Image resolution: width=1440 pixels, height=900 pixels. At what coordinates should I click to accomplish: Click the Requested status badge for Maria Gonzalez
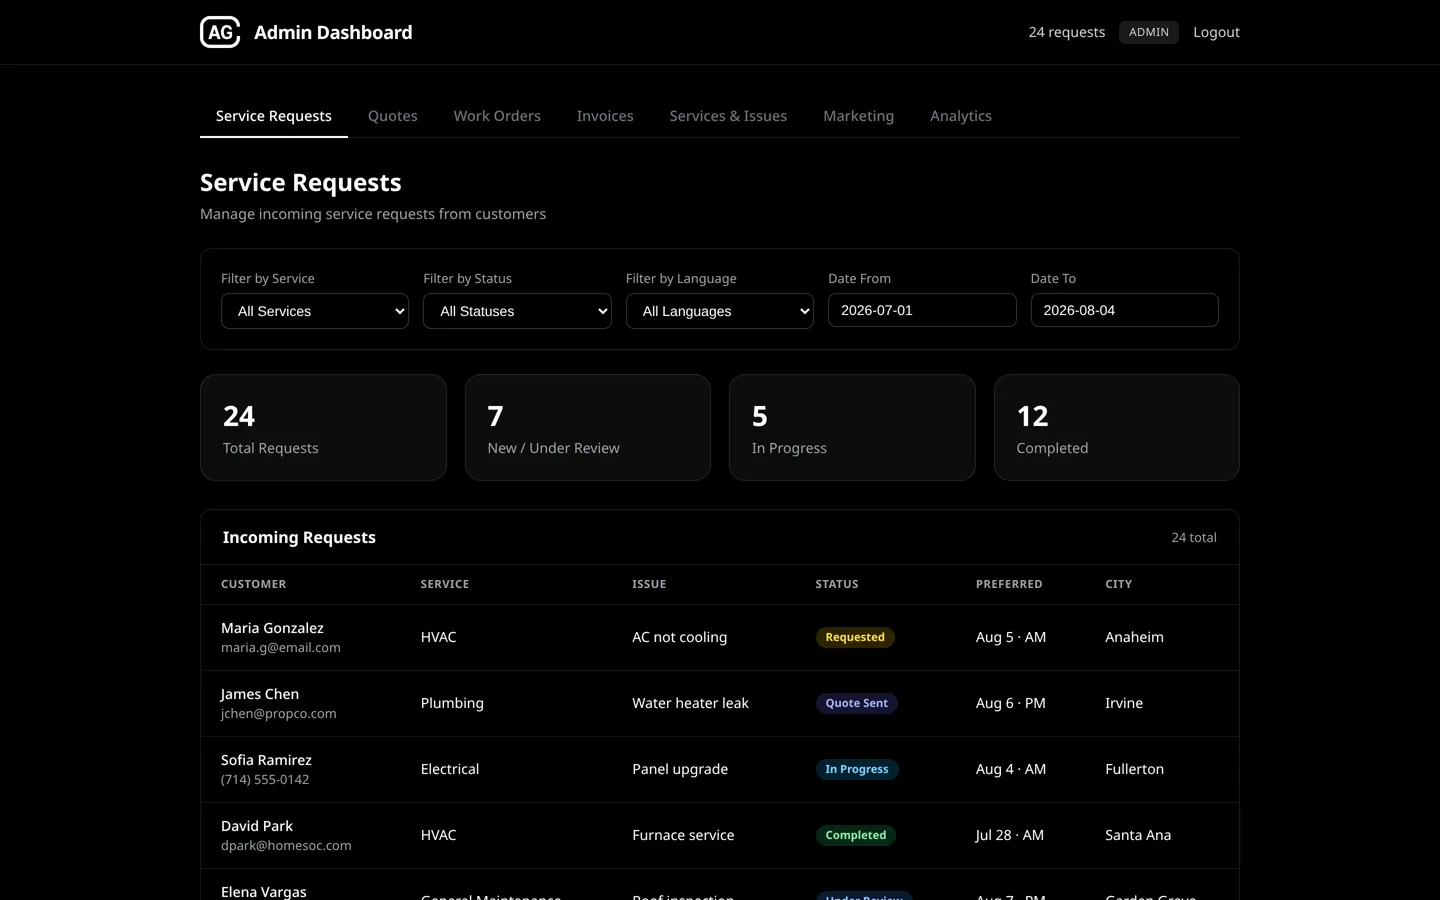pyautogui.click(x=855, y=637)
